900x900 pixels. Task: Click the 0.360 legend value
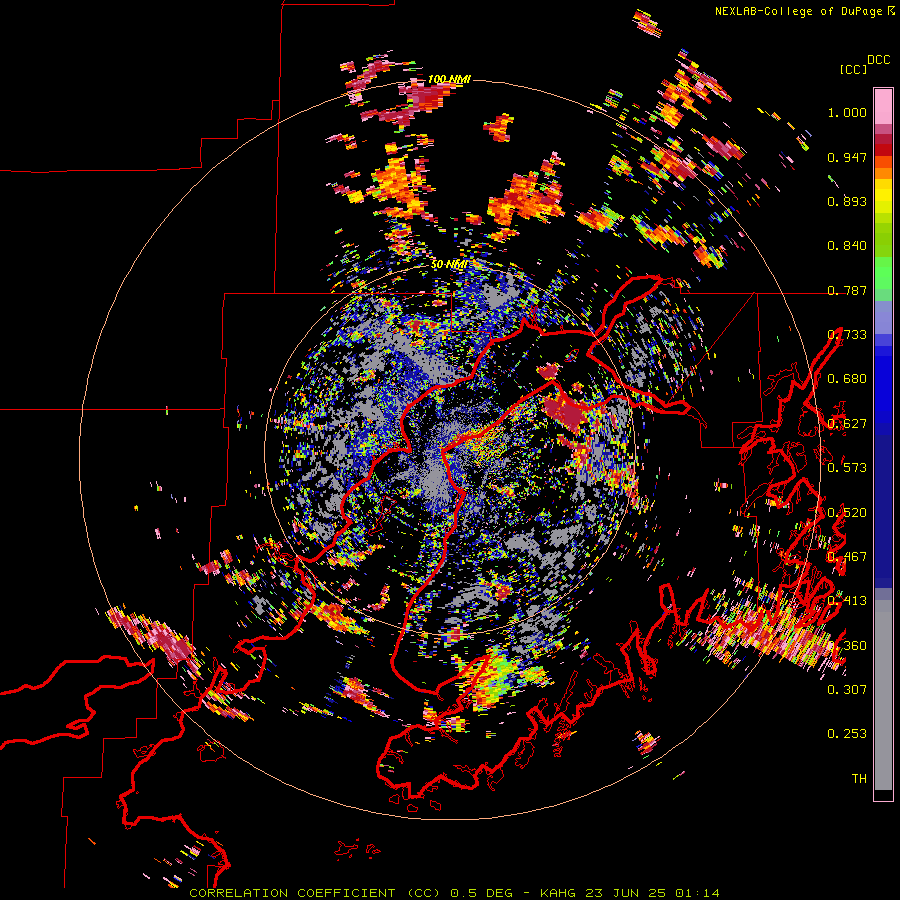pyautogui.click(x=847, y=645)
